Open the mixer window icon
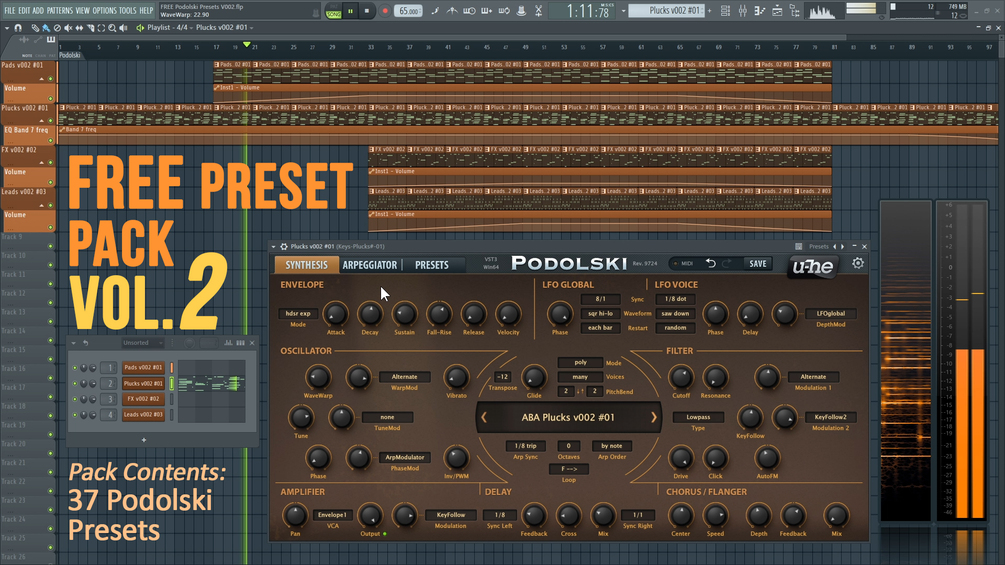 743,10
